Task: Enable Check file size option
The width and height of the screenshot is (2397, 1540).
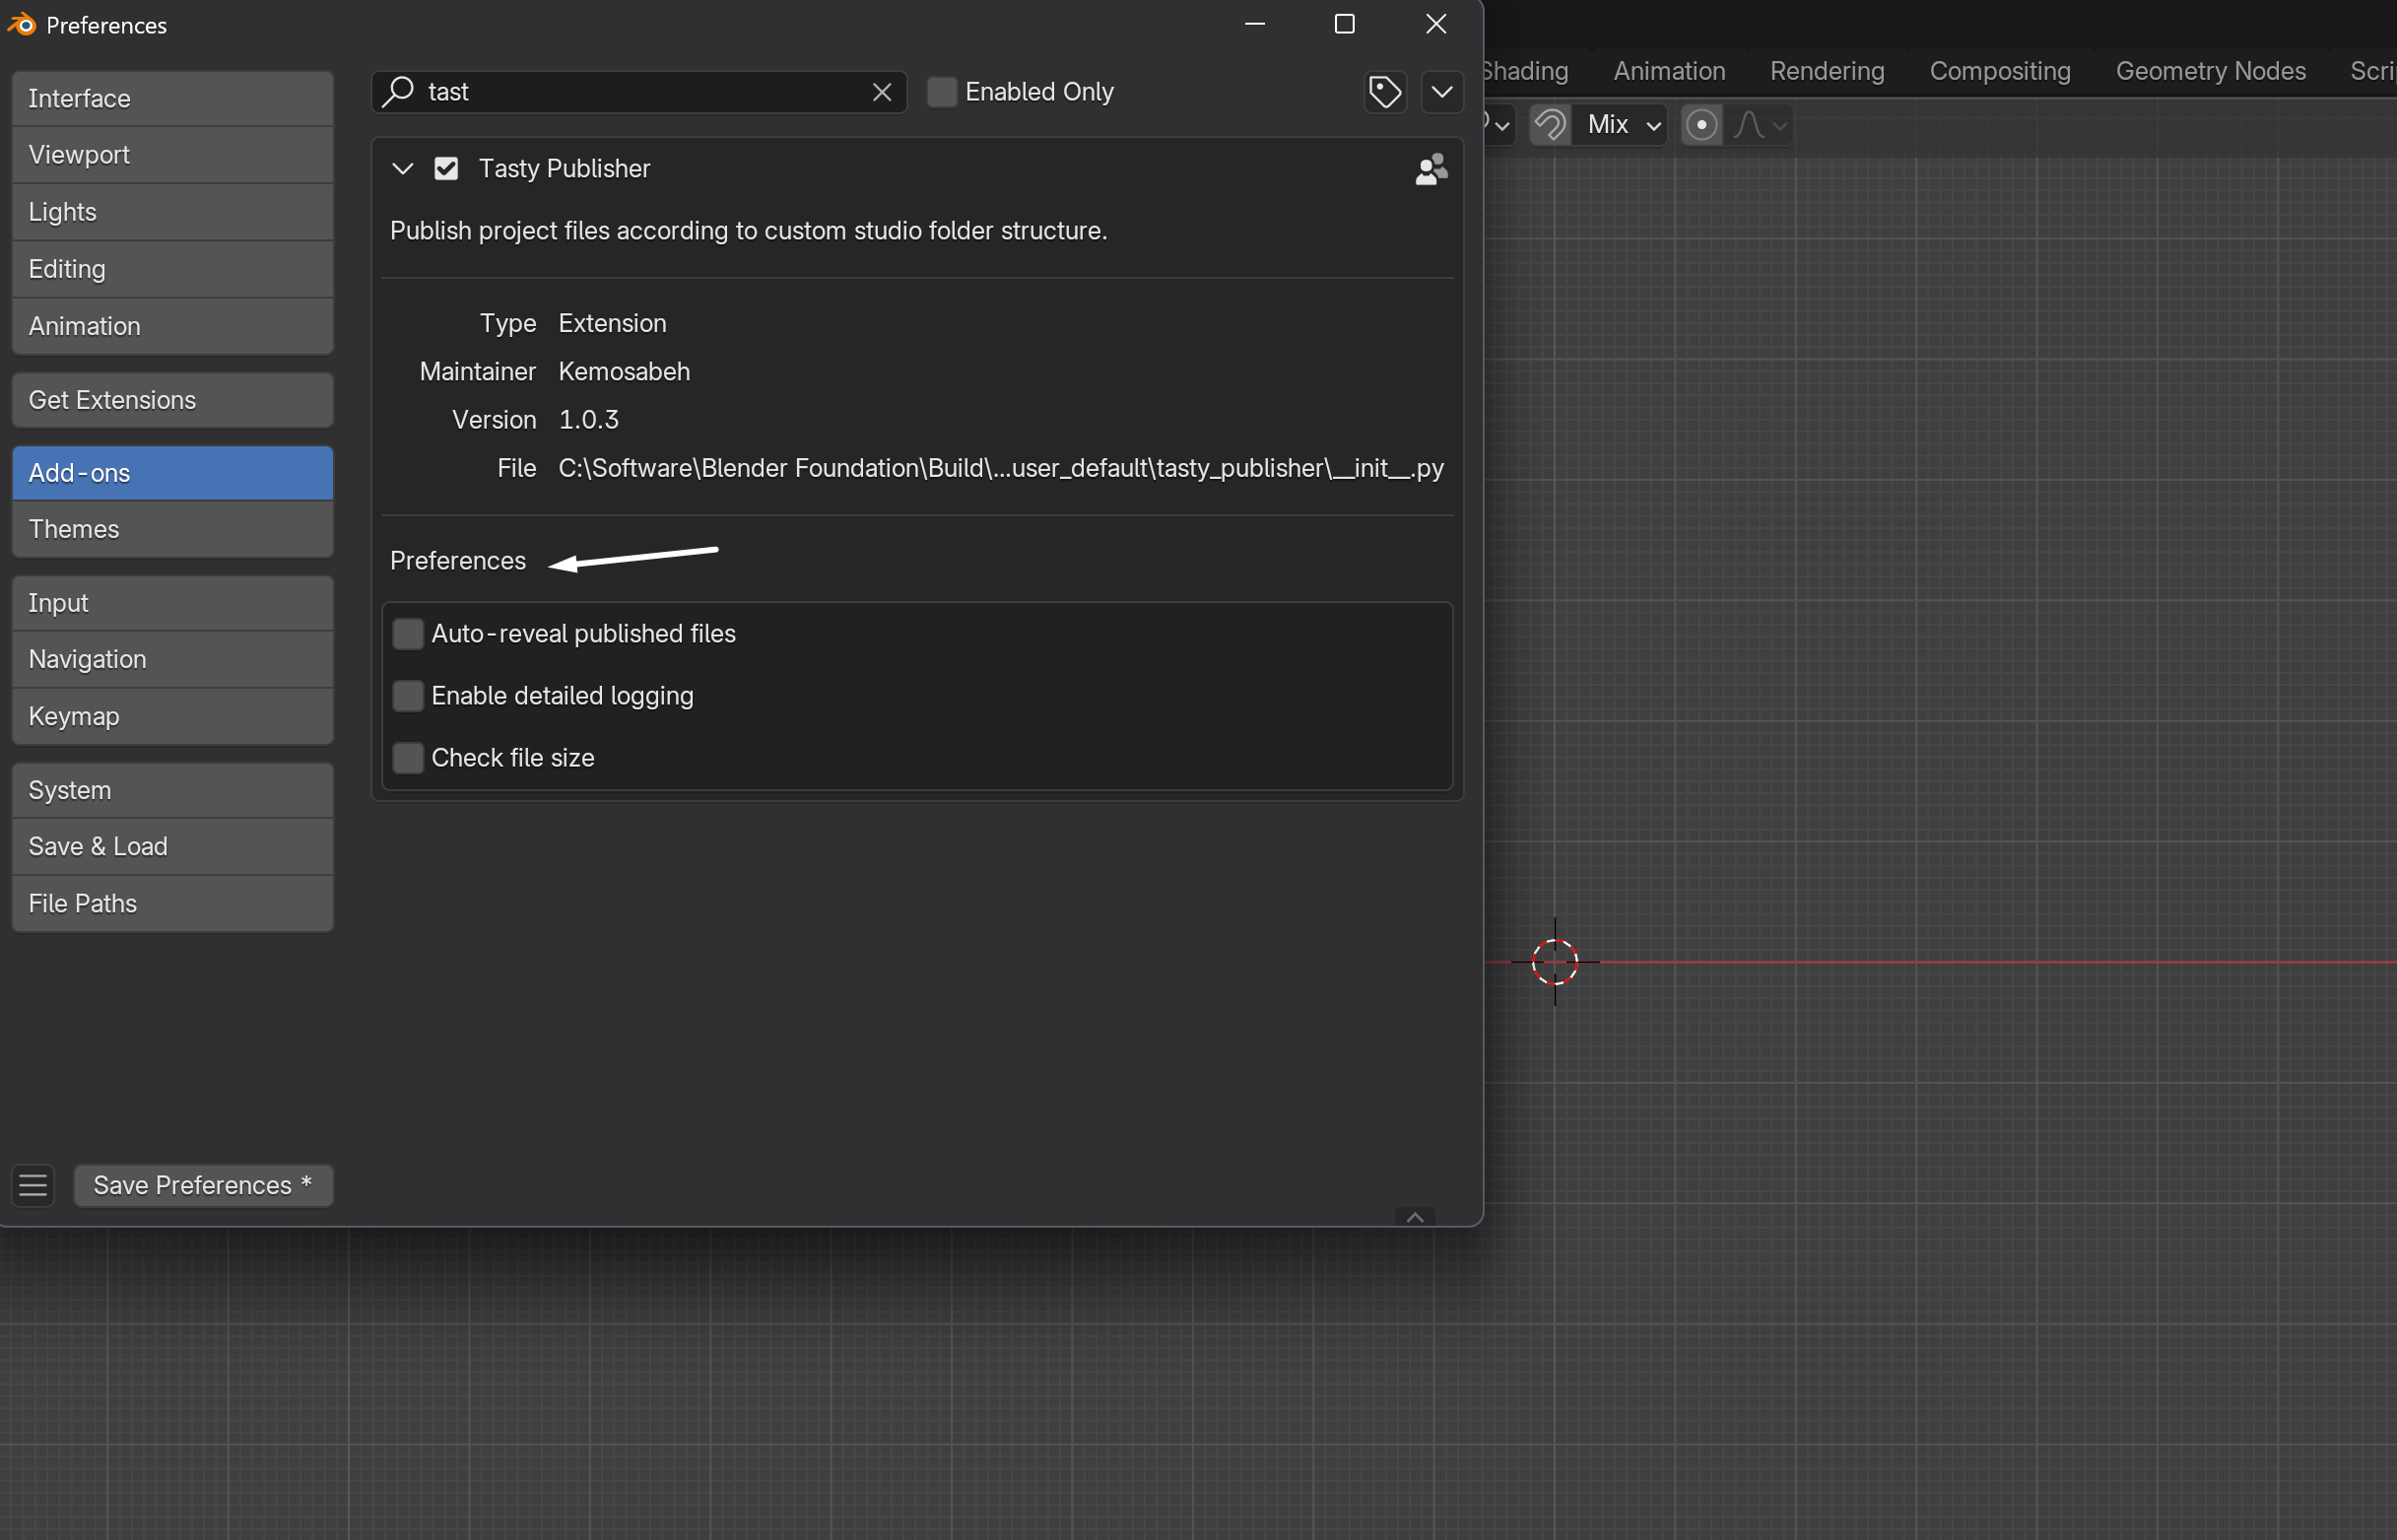Action: click(x=407, y=758)
